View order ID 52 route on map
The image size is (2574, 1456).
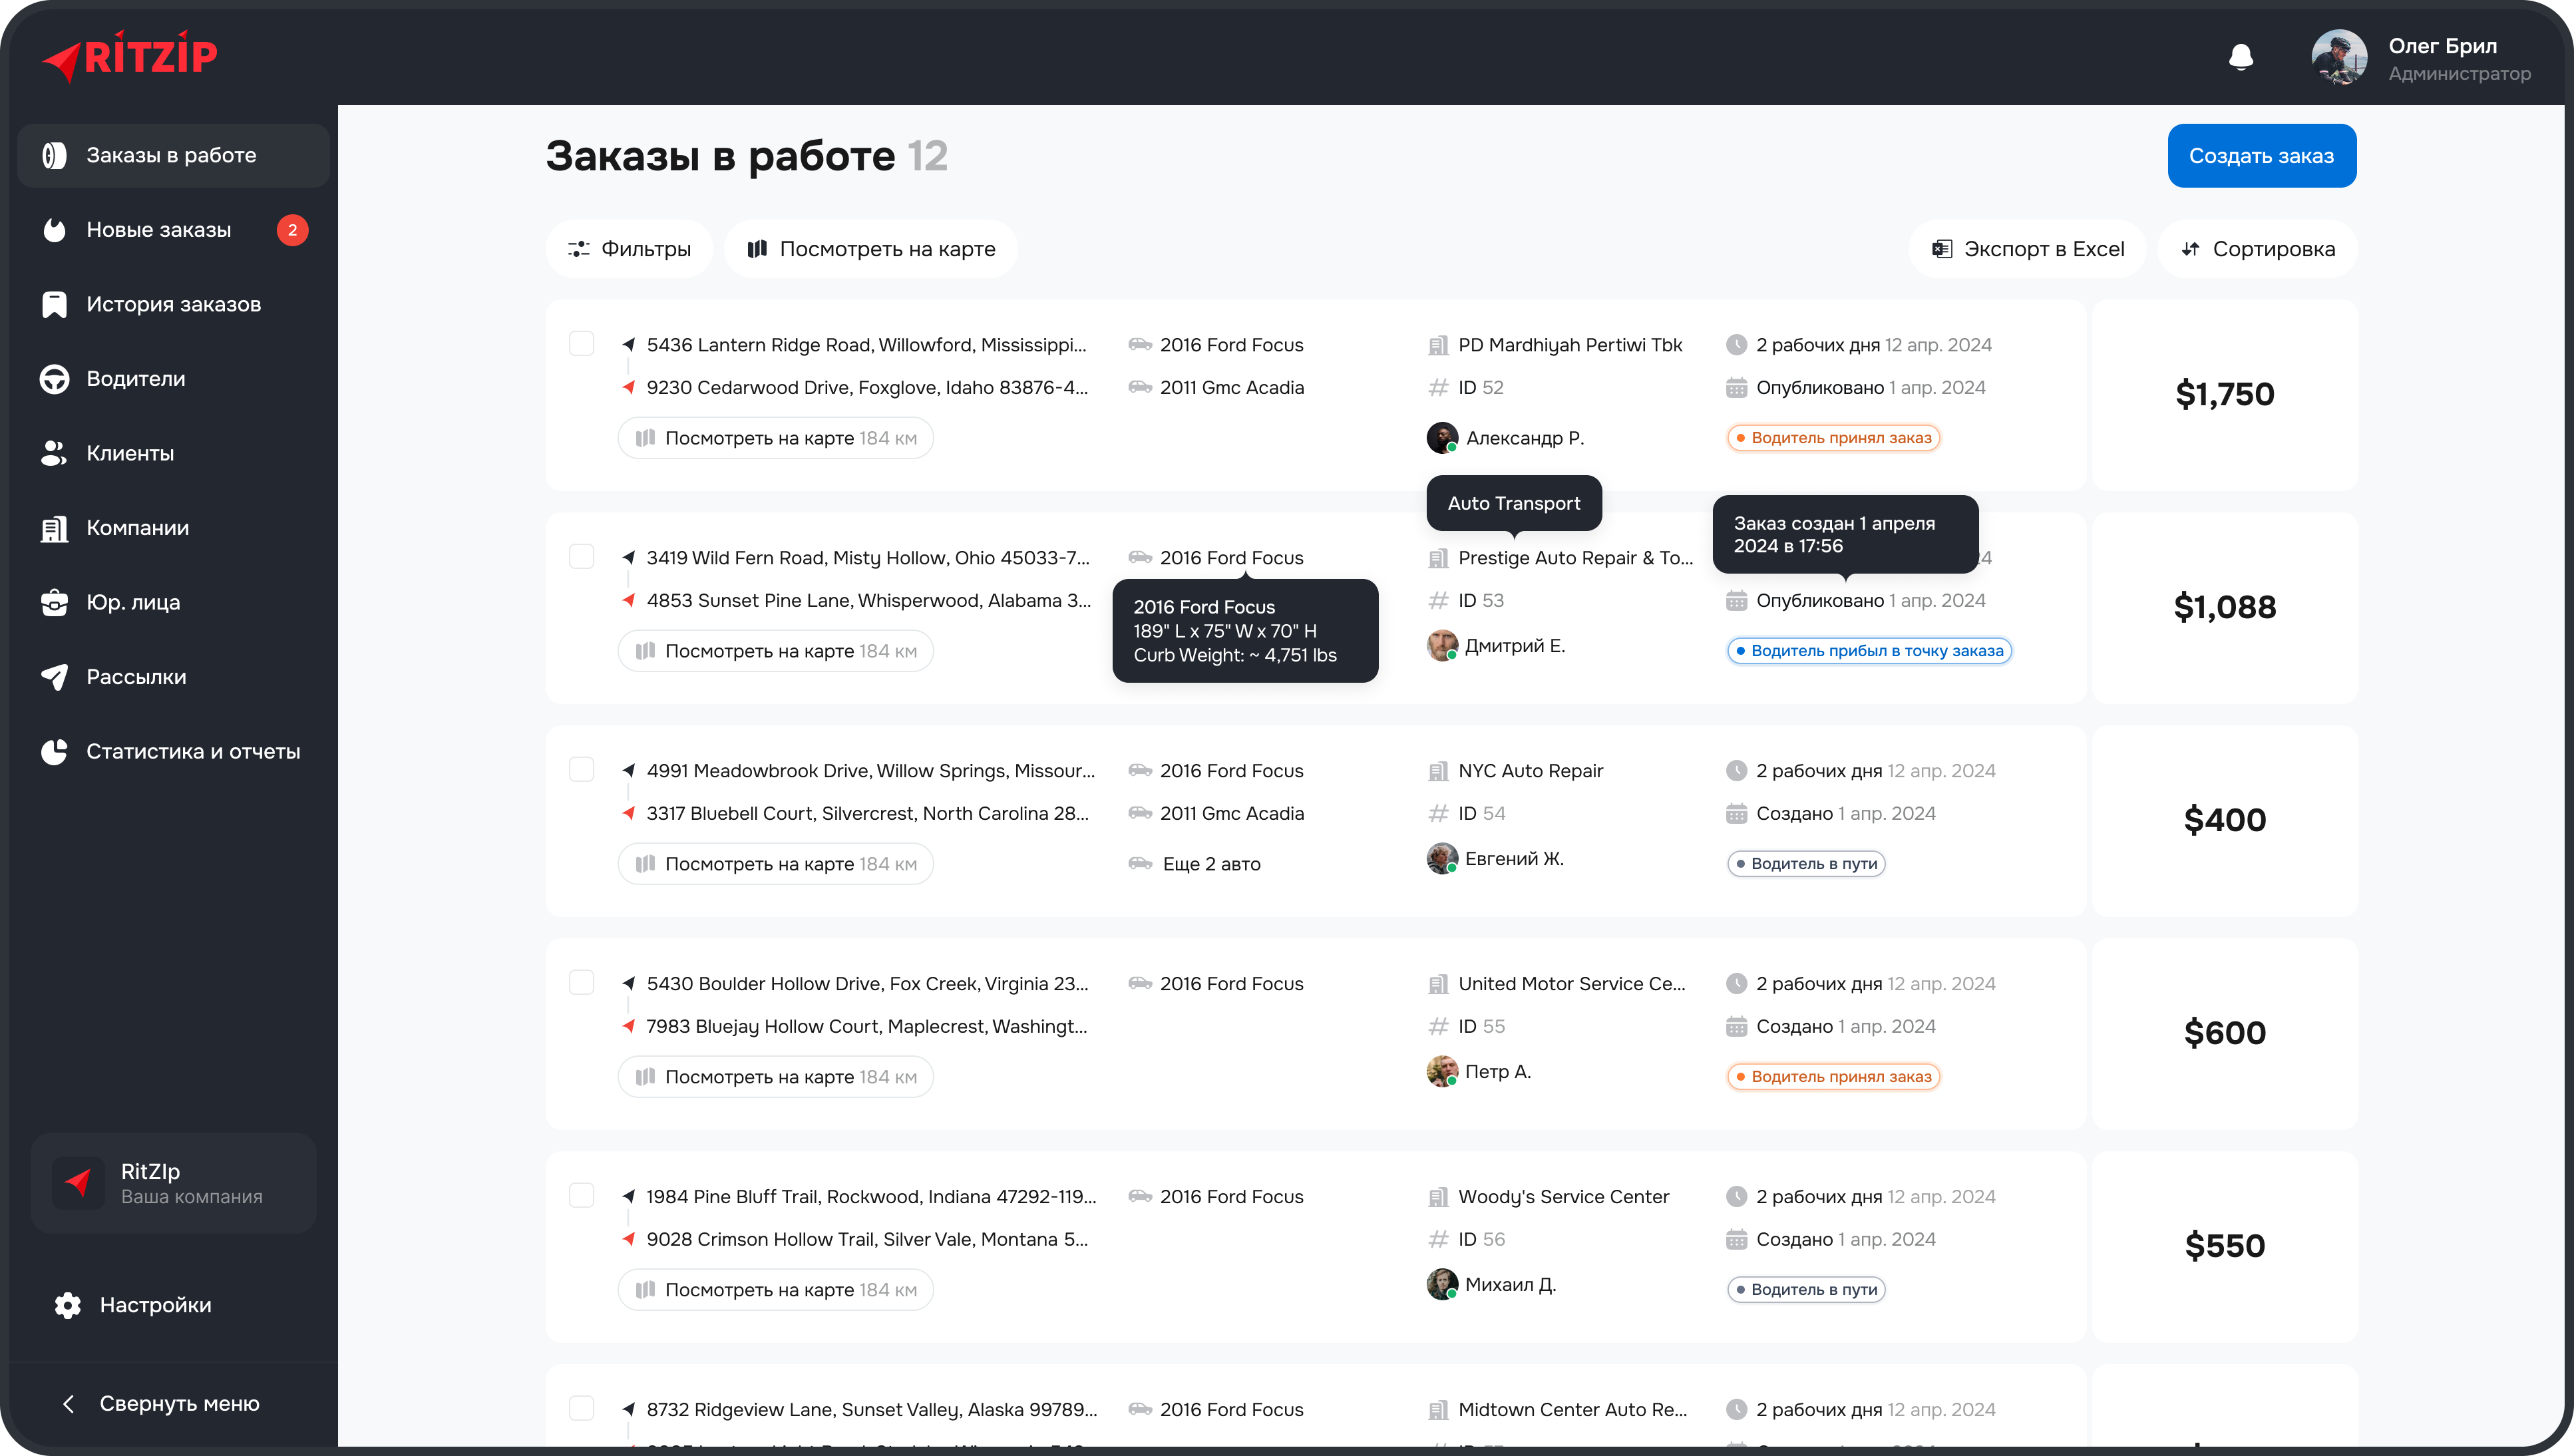point(775,438)
